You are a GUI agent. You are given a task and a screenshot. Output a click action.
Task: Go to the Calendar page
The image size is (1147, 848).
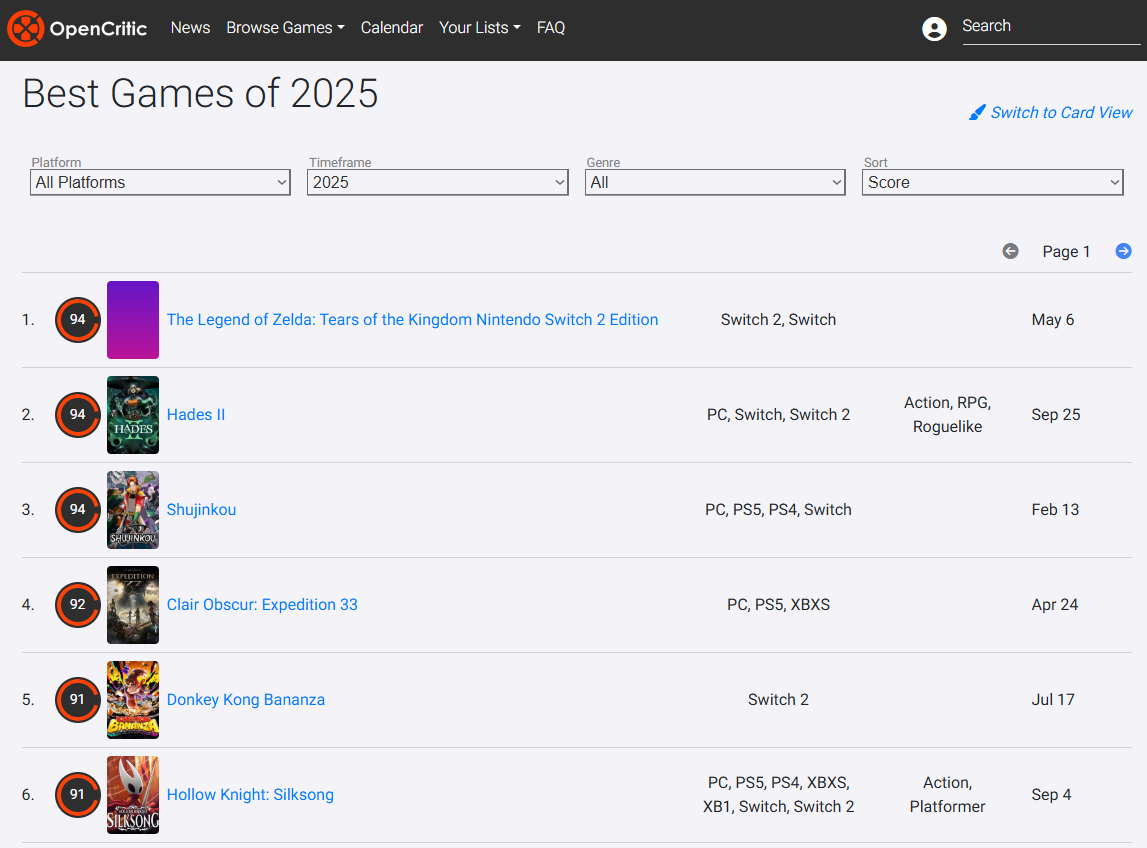(391, 28)
